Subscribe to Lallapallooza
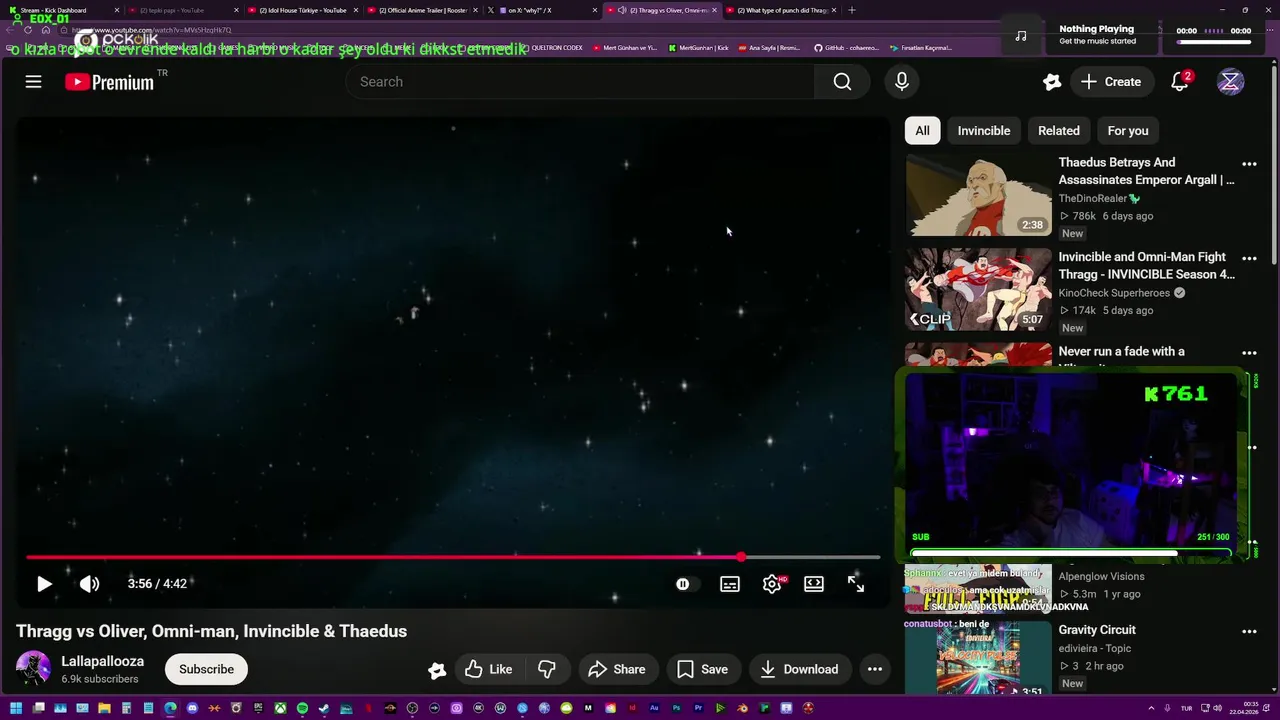This screenshot has height=720, width=1280. [x=206, y=669]
